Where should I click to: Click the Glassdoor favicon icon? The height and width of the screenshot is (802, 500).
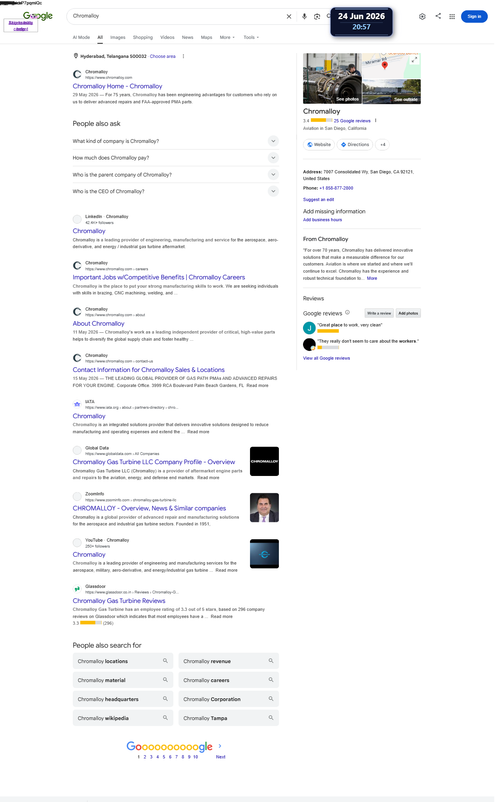click(77, 589)
